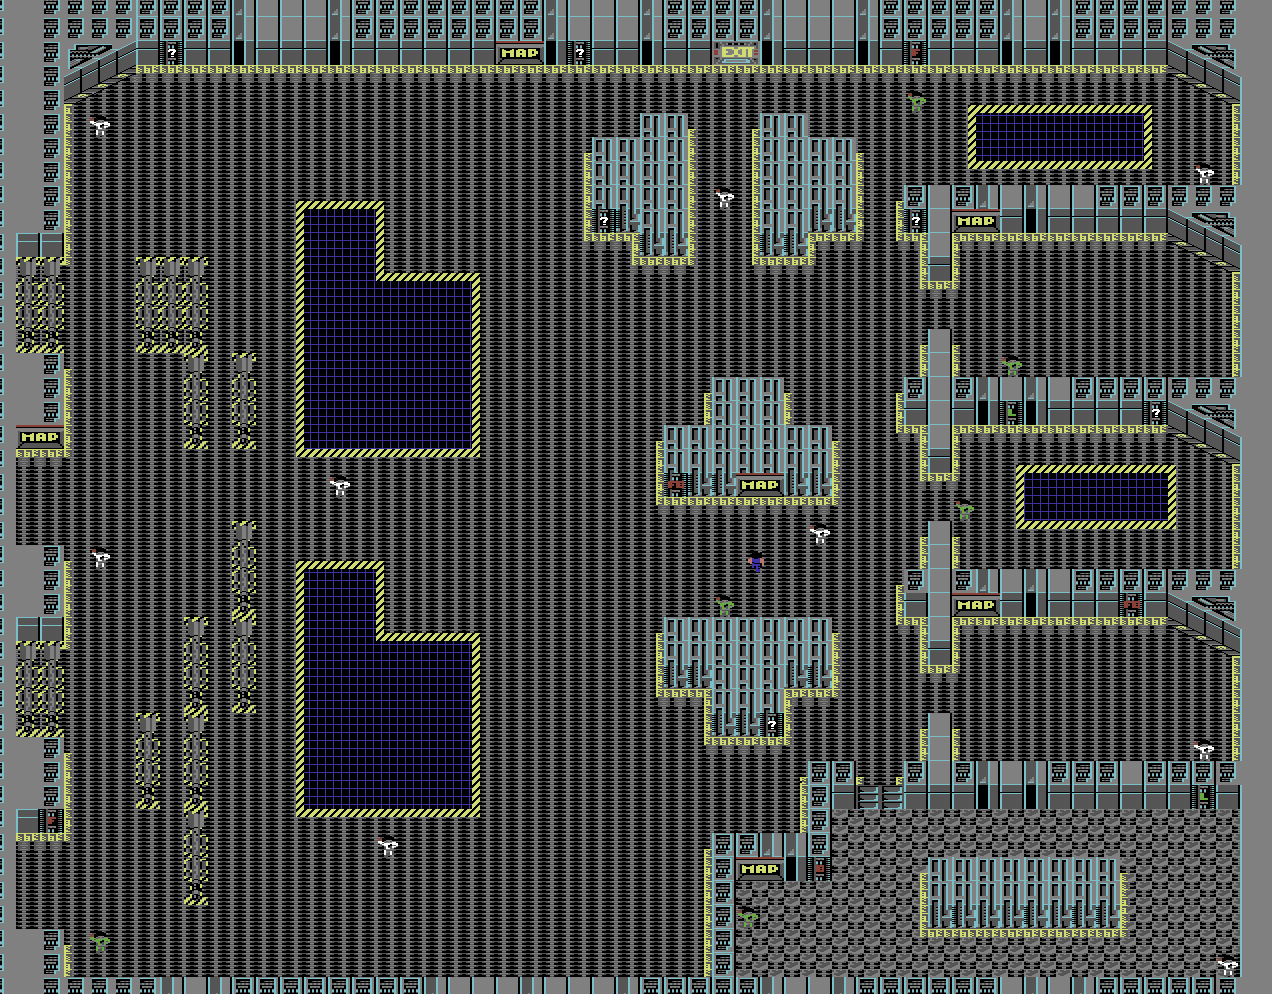Screen dimensions: 1272x994
Task: Click the white robot between the upper rack clusters
Action: [x=725, y=197]
